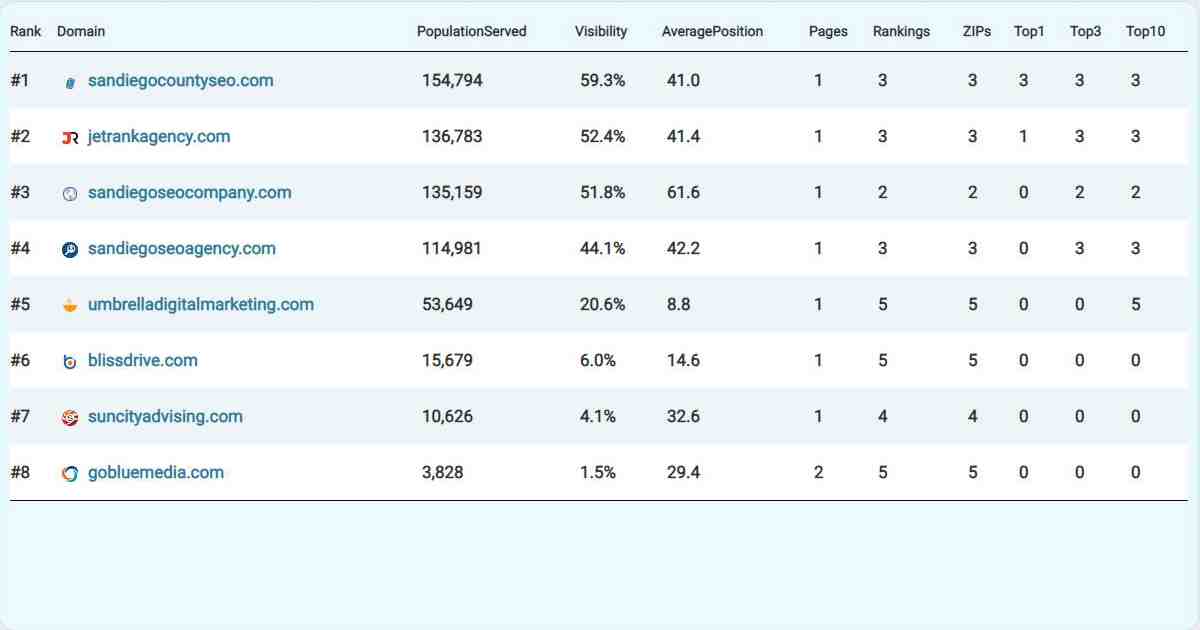Click average position 41.0

point(683,81)
